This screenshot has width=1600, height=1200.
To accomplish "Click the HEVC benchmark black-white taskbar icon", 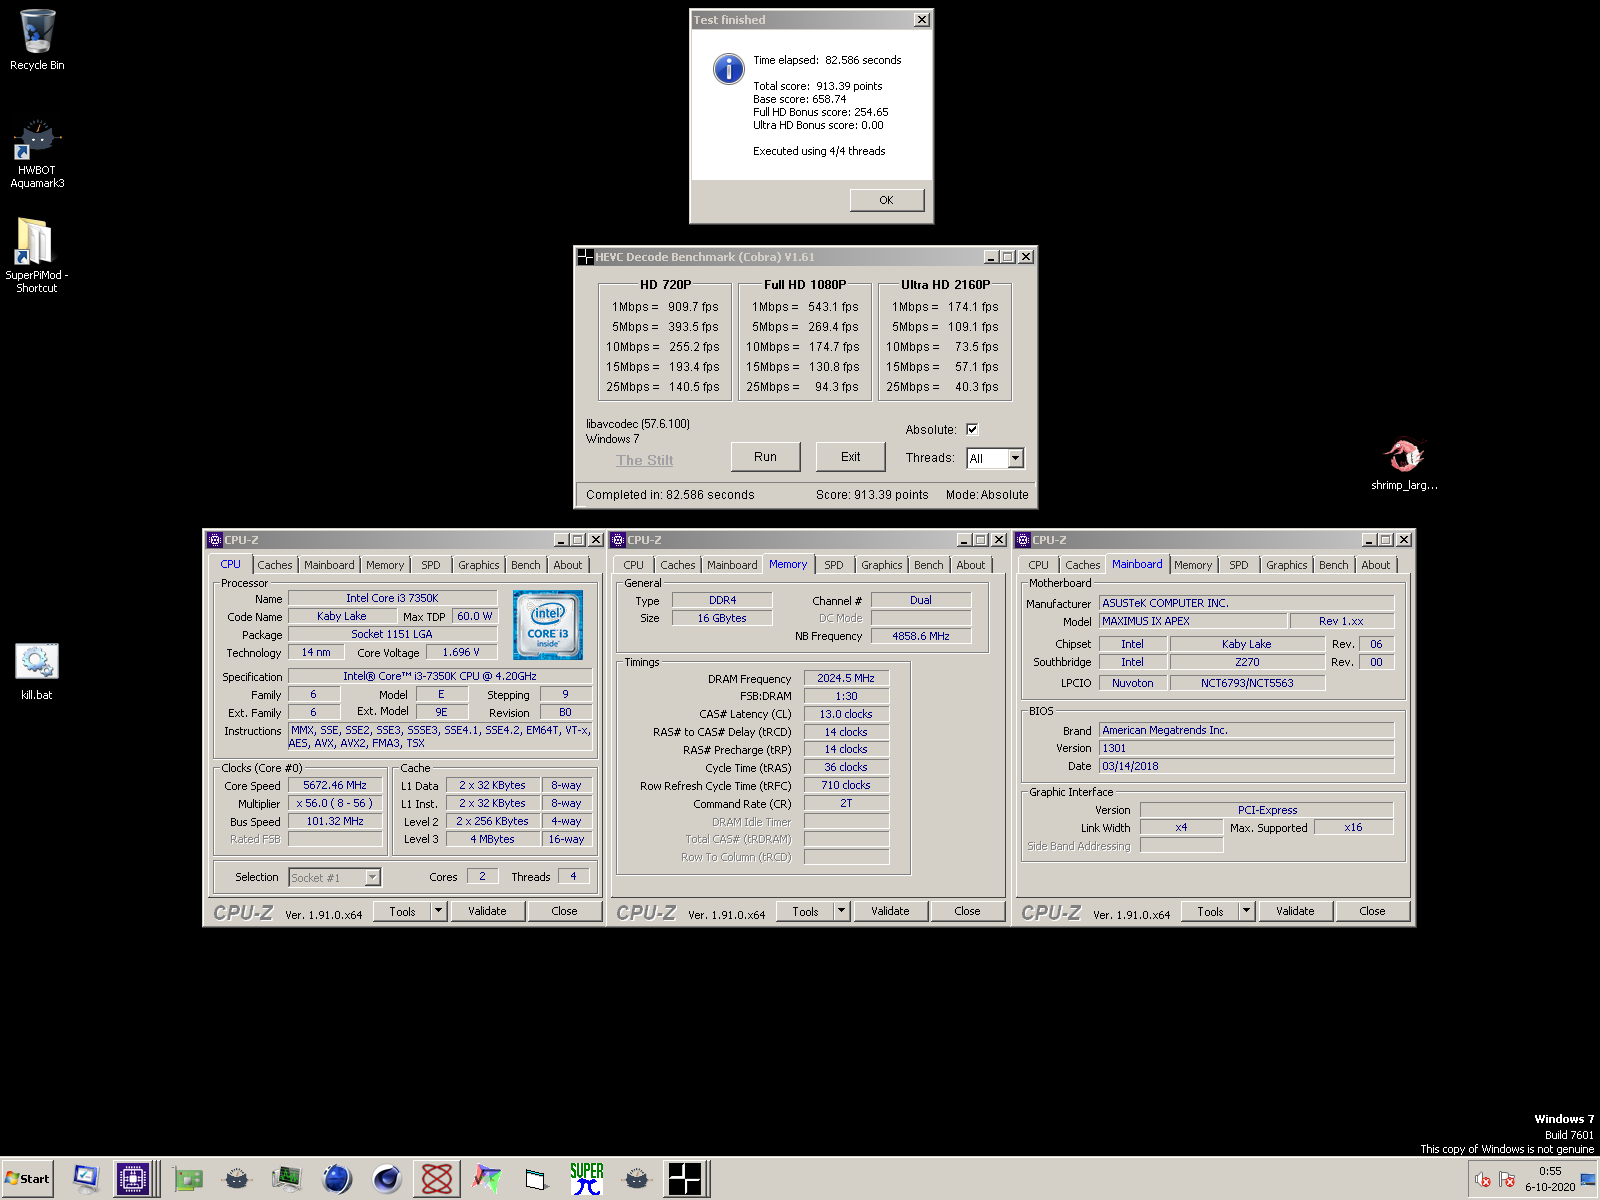I will point(686,1179).
